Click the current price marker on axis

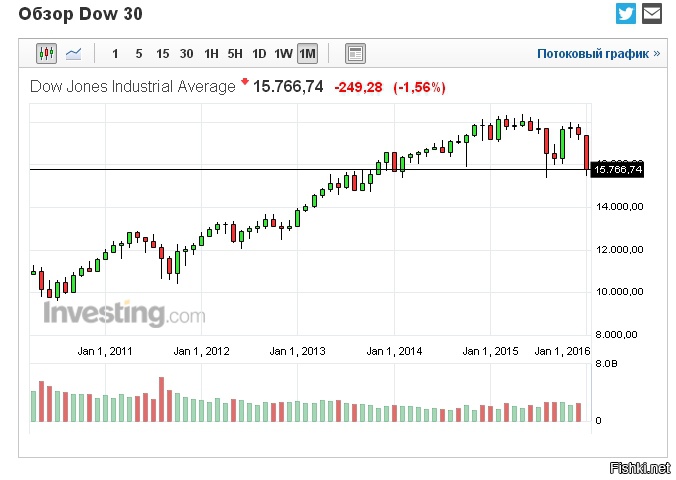tap(617, 169)
